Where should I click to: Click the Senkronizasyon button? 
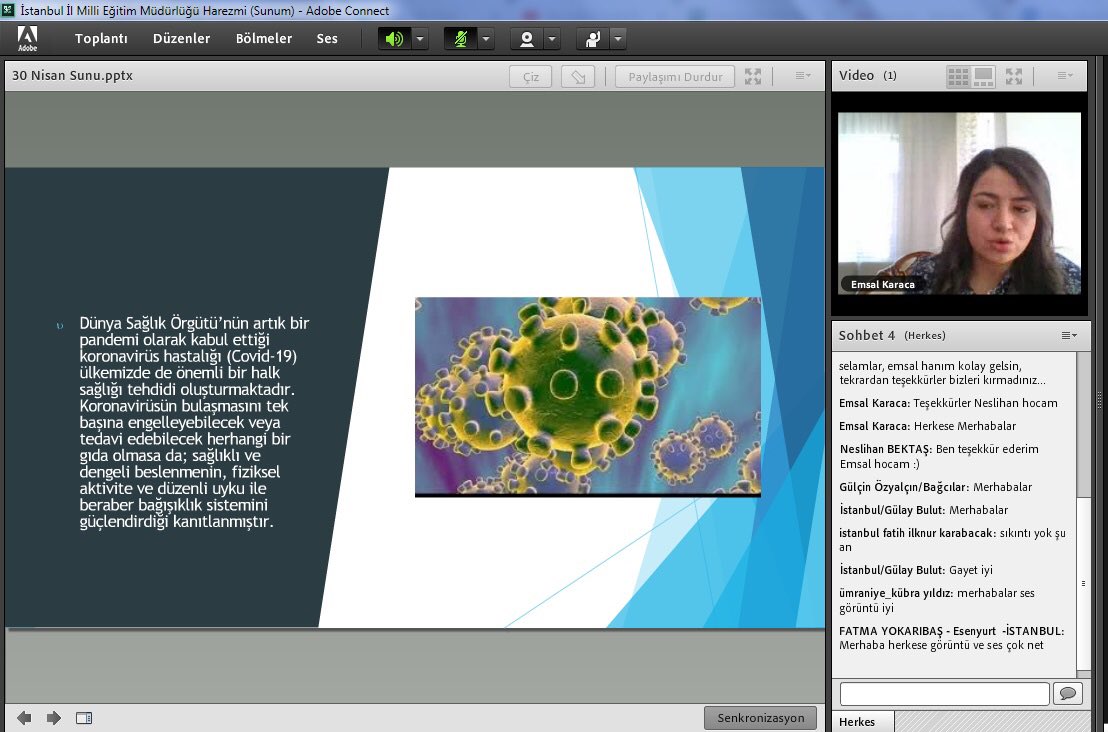click(x=760, y=718)
